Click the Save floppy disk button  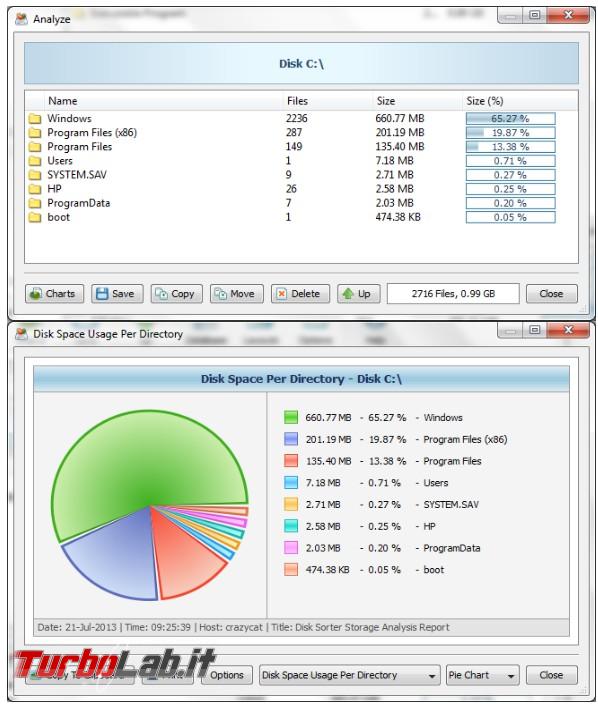point(117,294)
